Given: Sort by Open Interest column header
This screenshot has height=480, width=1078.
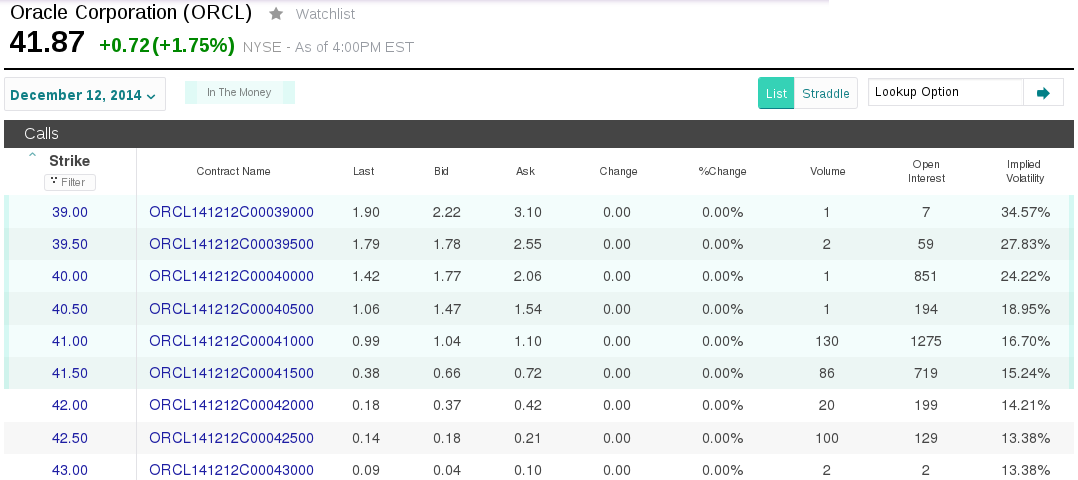Looking at the screenshot, I should [x=926, y=171].
